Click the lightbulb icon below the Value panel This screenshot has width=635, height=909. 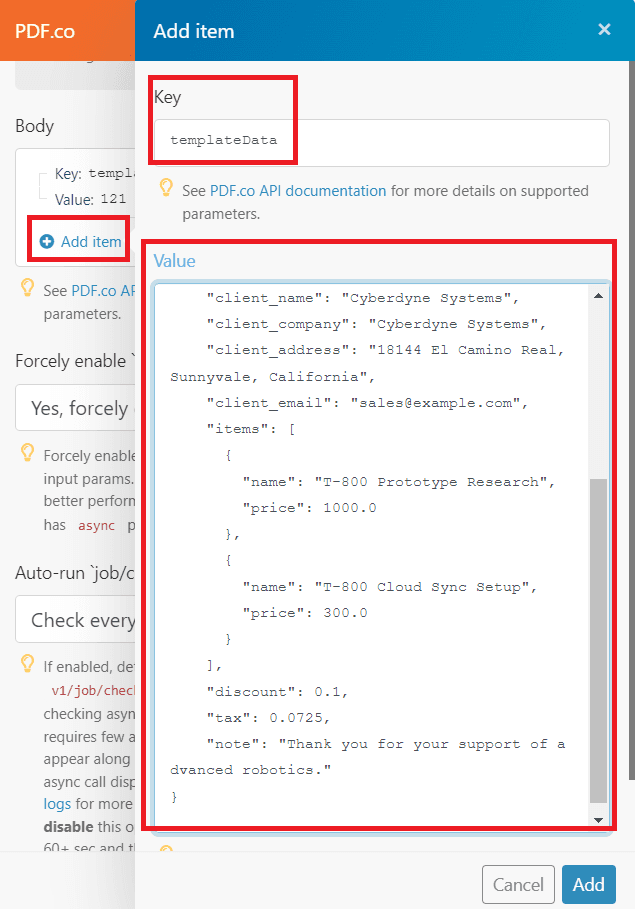(x=166, y=848)
